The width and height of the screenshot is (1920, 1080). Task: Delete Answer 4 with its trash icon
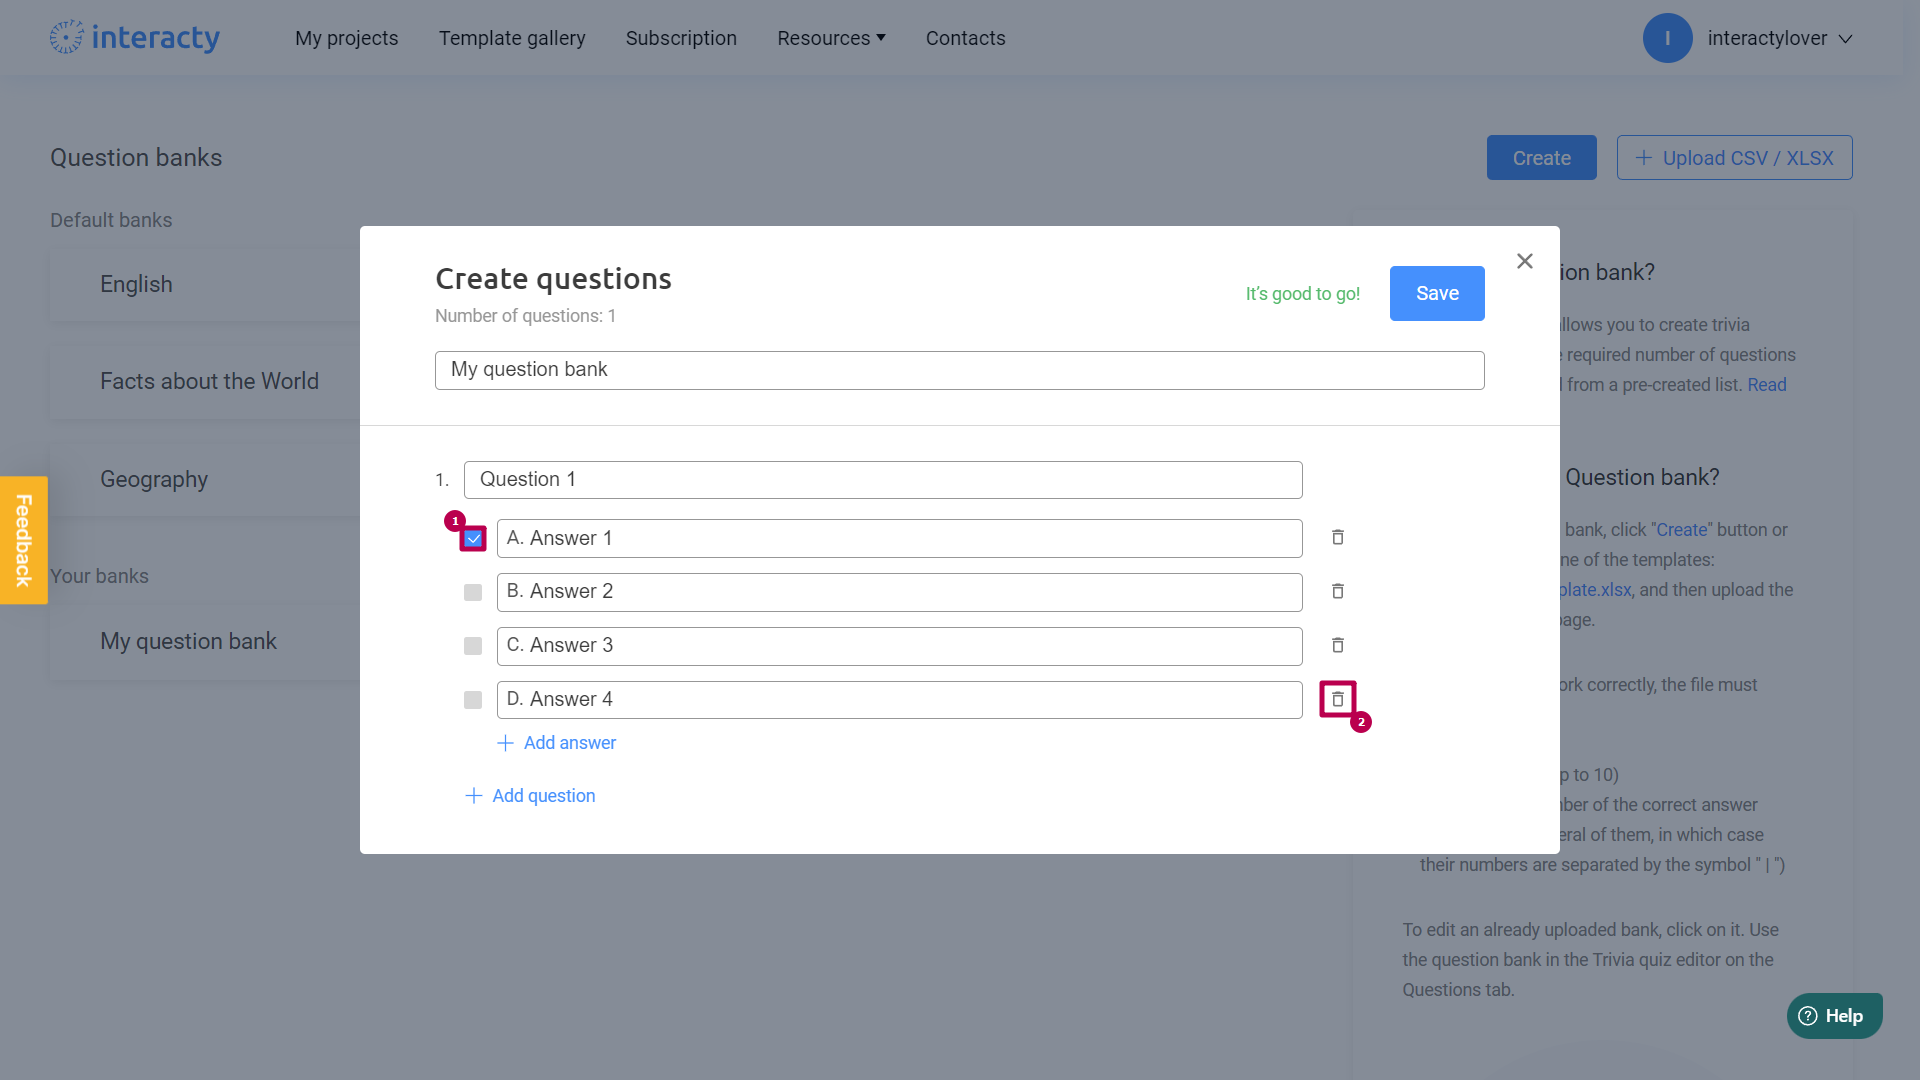click(x=1337, y=700)
